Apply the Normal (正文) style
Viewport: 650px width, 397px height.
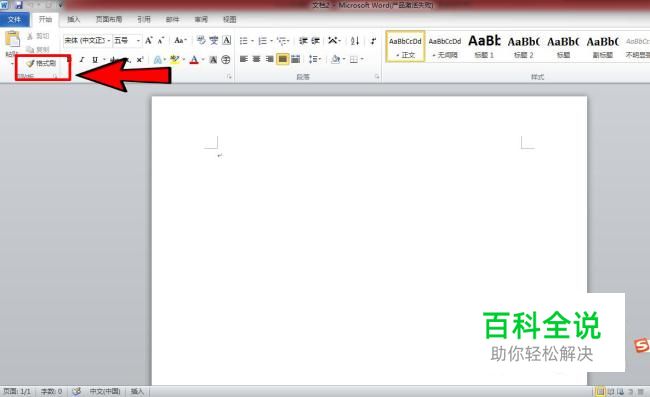point(405,46)
